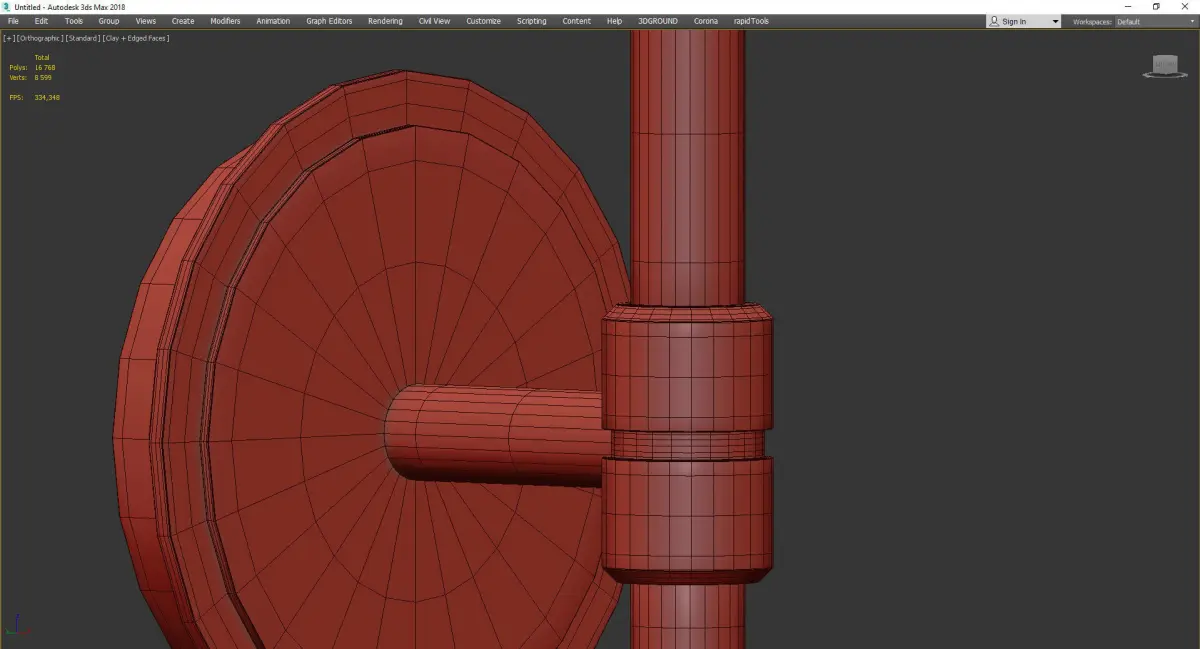Viewport: 1200px width, 649px height.
Task: Open the Graph Editors menu
Action: pyautogui.click(x=329, y=21)
